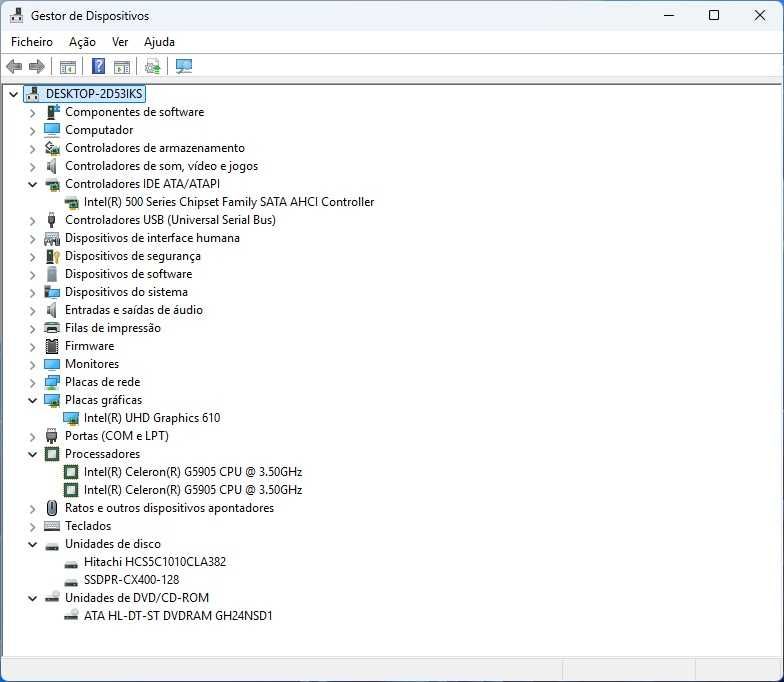Click the key icon of Dispositivos de segurança
This screenshot has width=784, height=682.
(52, 256)
